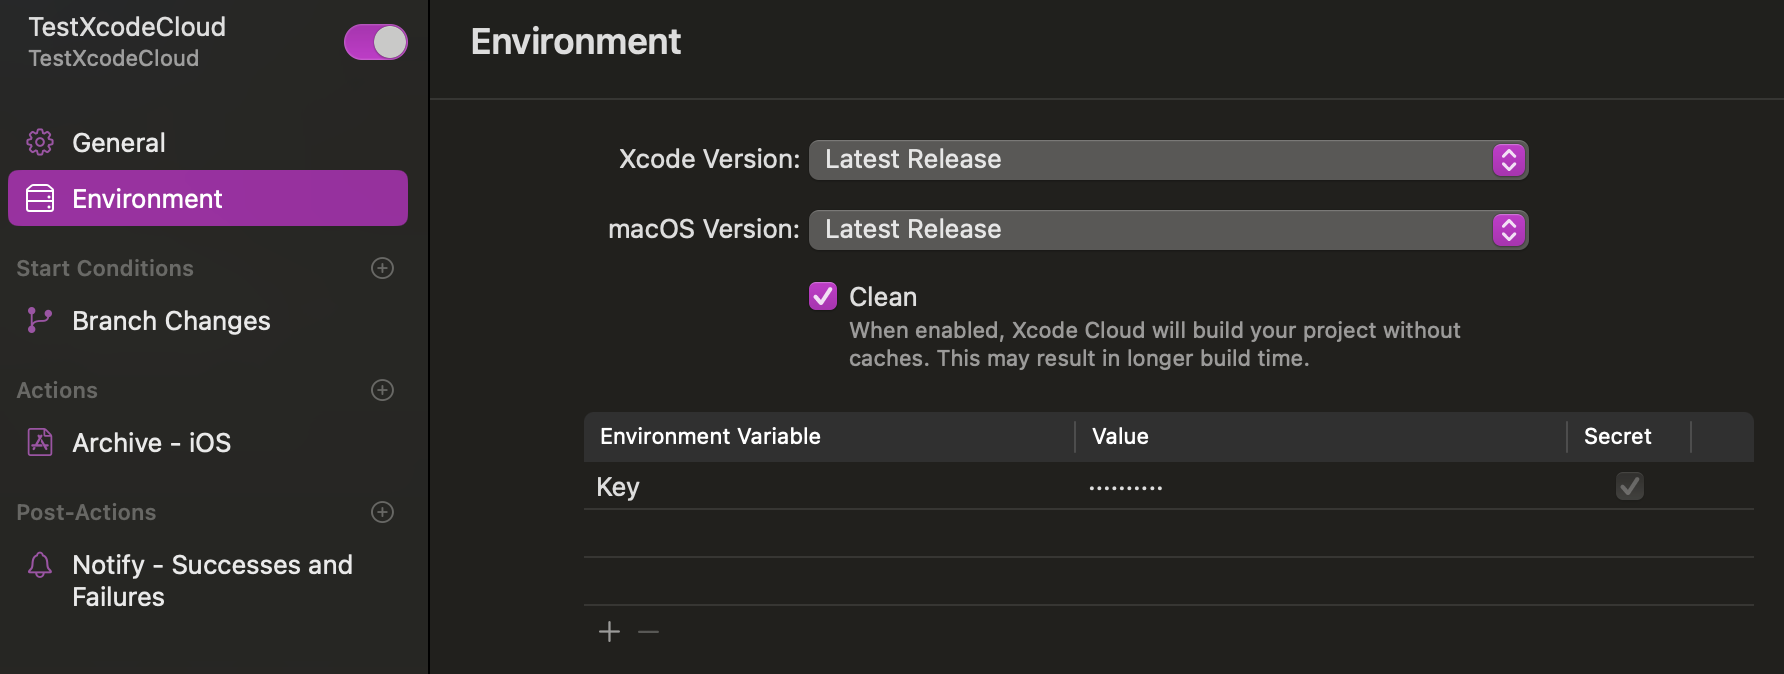Click the Branch Changes branch icon
The width and height of the screenshot is (1784, 674).
[40, 320]
